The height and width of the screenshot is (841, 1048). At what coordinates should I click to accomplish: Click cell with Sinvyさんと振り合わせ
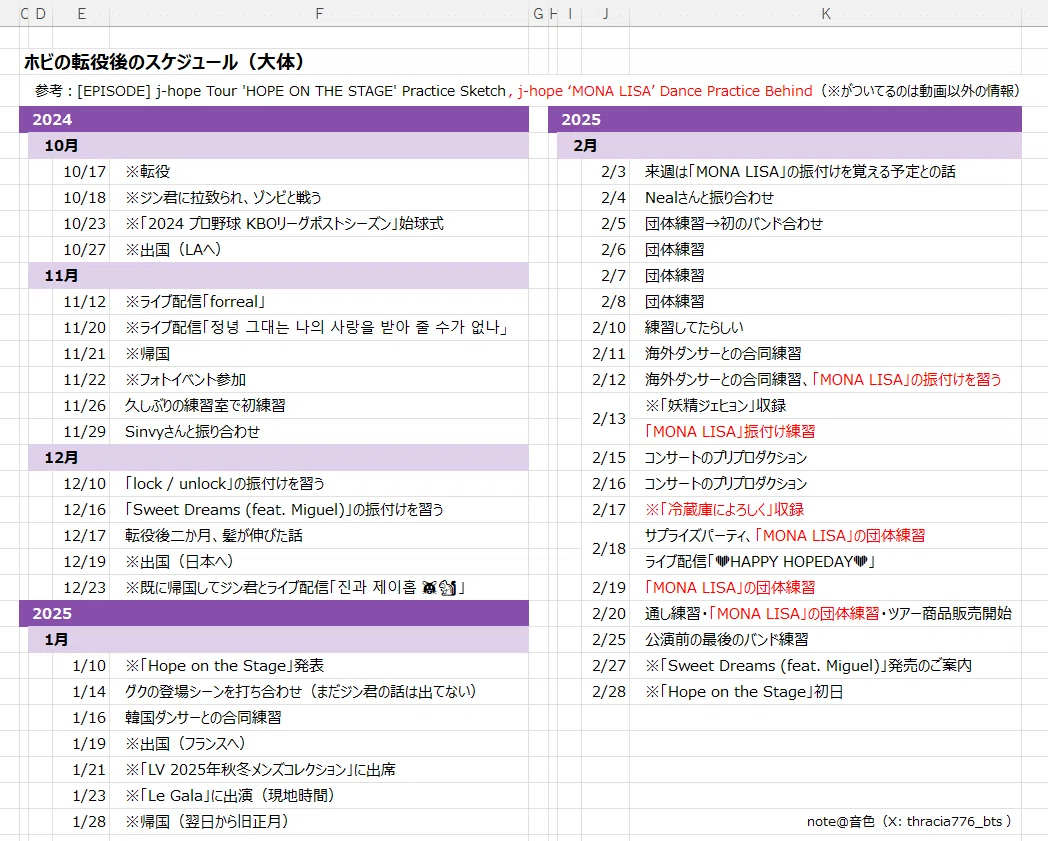[x=319, y=431]
